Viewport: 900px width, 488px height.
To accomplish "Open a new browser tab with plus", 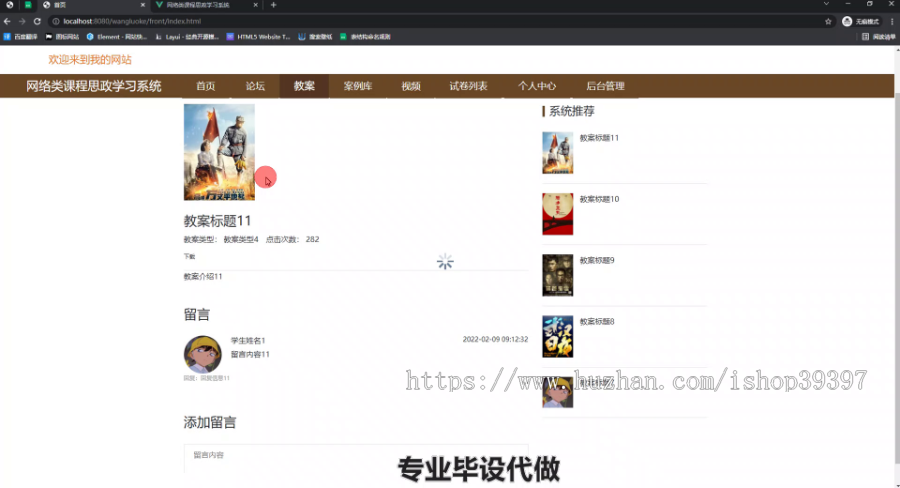I will (x=273, y=5).
